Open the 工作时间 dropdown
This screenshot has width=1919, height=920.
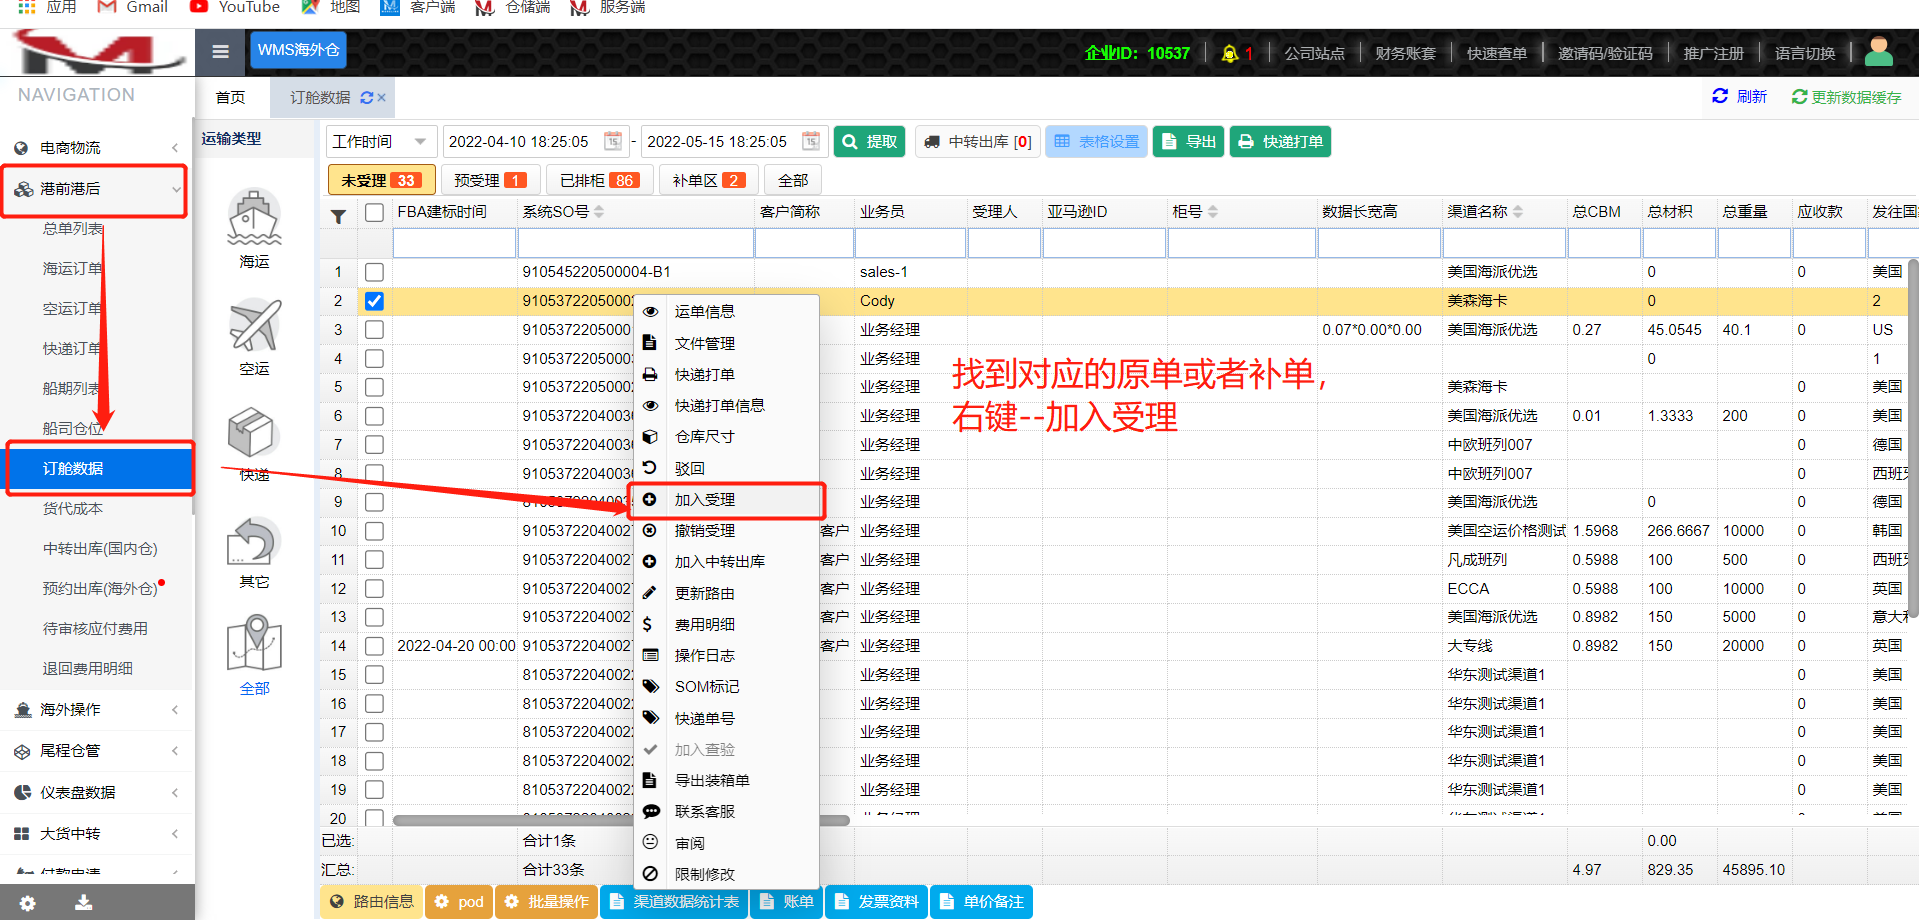380,142
